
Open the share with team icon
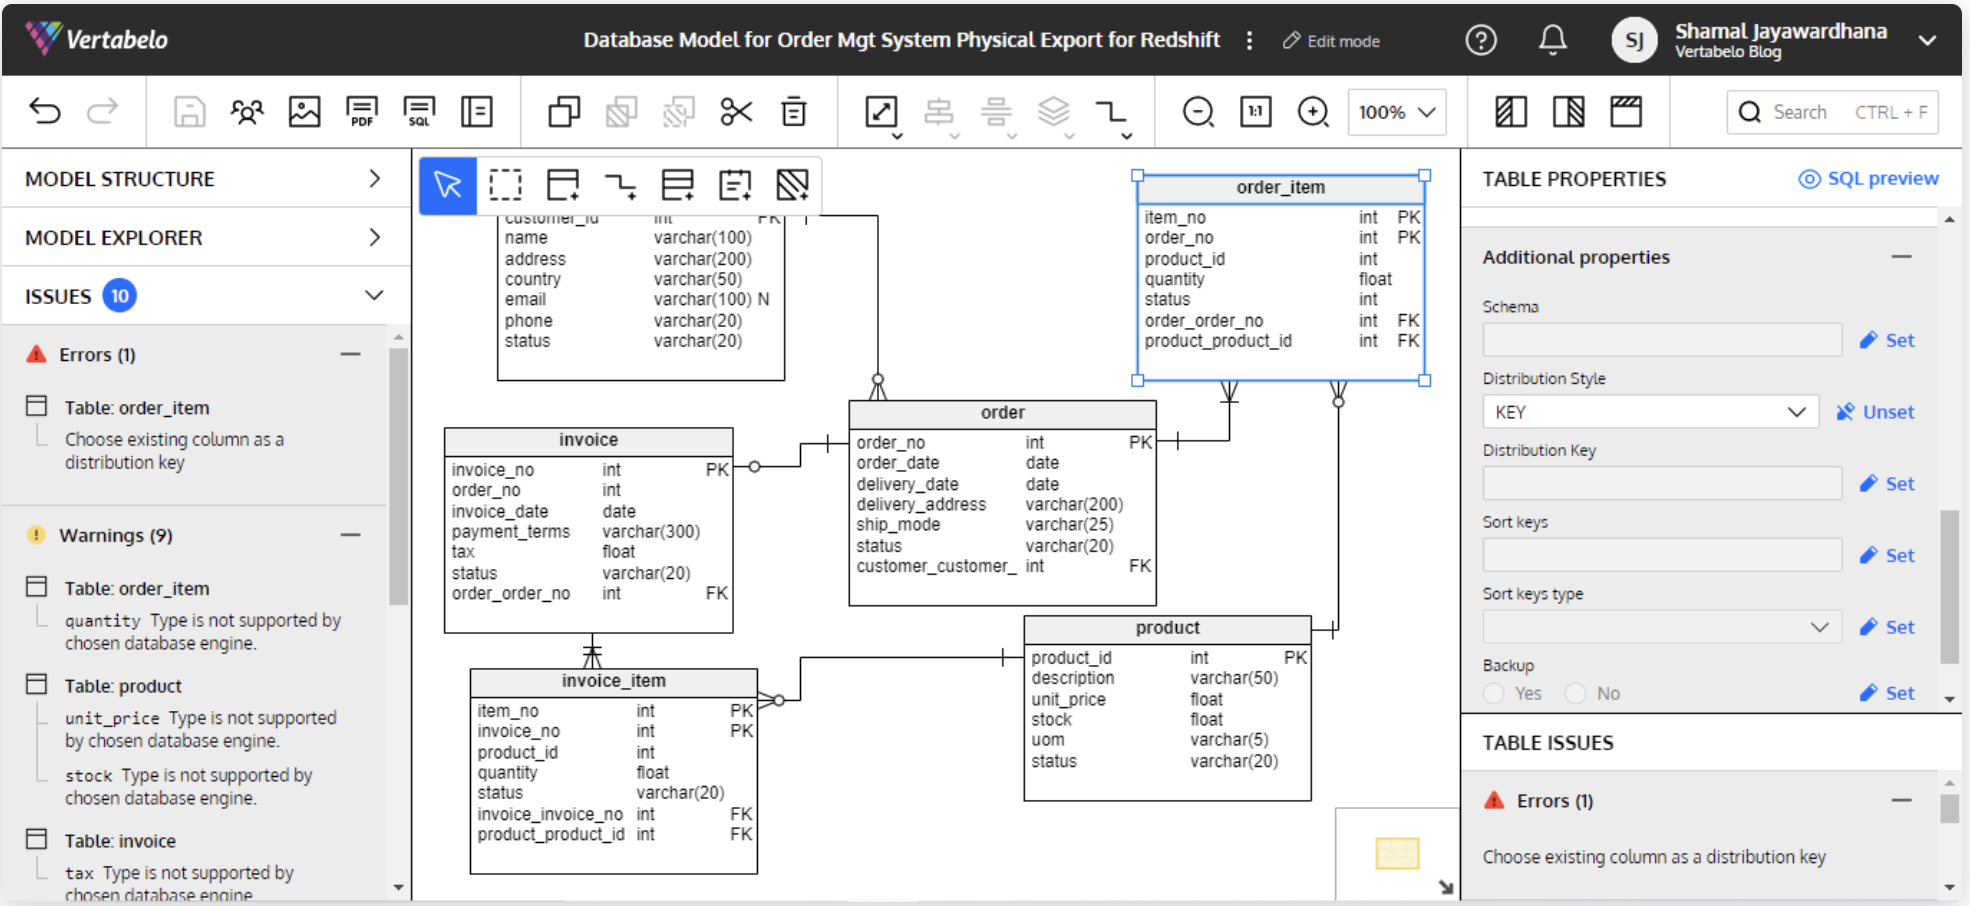pyautogui.click(x=247, y=111)
